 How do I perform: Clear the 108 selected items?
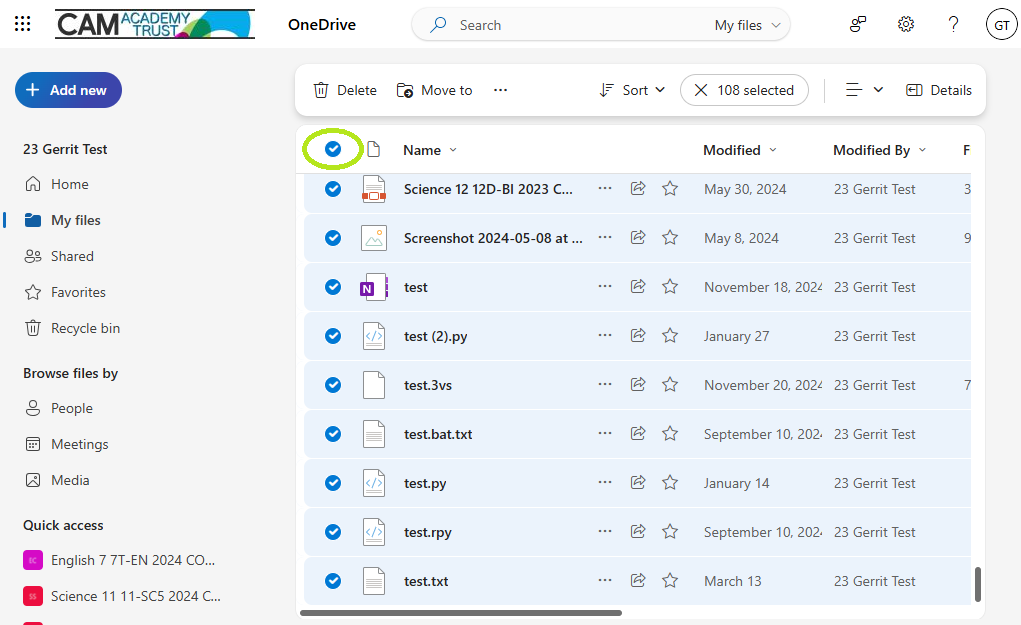(744, 90)
